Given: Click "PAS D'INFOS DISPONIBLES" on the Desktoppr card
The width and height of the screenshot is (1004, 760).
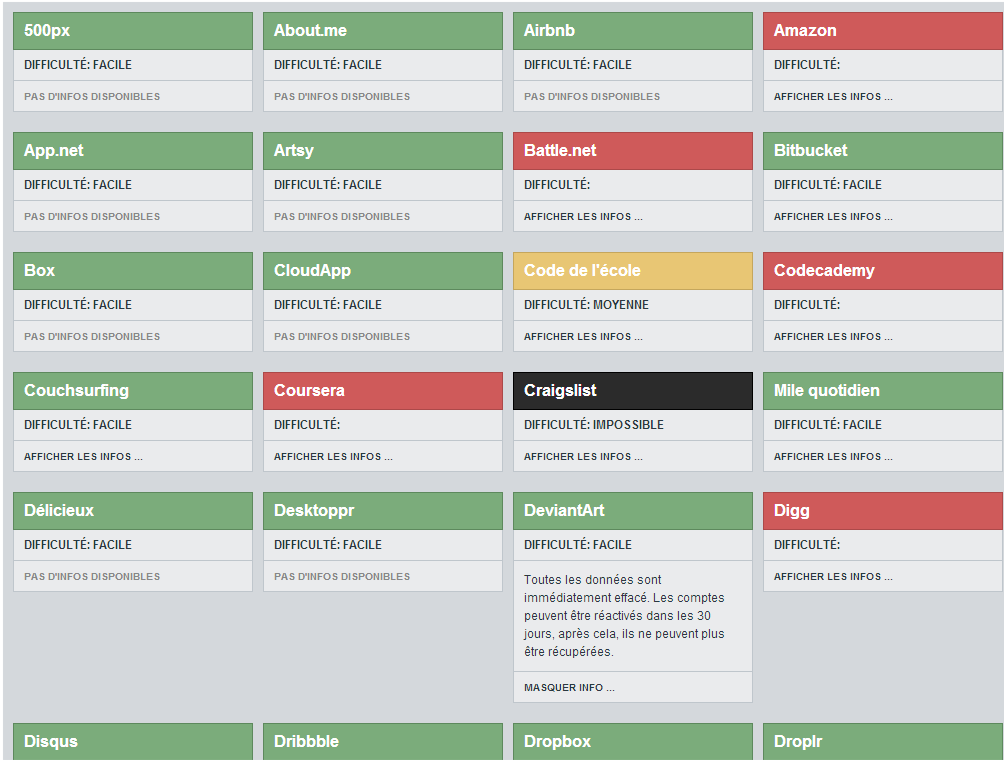Looking at the screenshot, I should pos(342,576).
